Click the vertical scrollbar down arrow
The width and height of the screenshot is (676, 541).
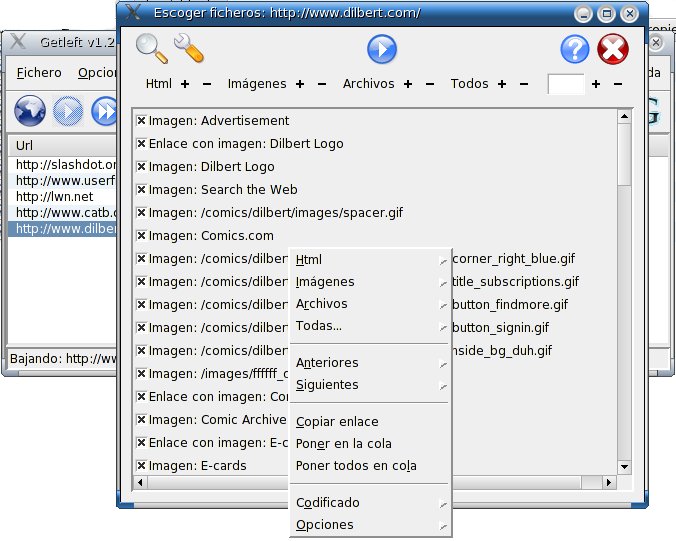coord(624,466)
